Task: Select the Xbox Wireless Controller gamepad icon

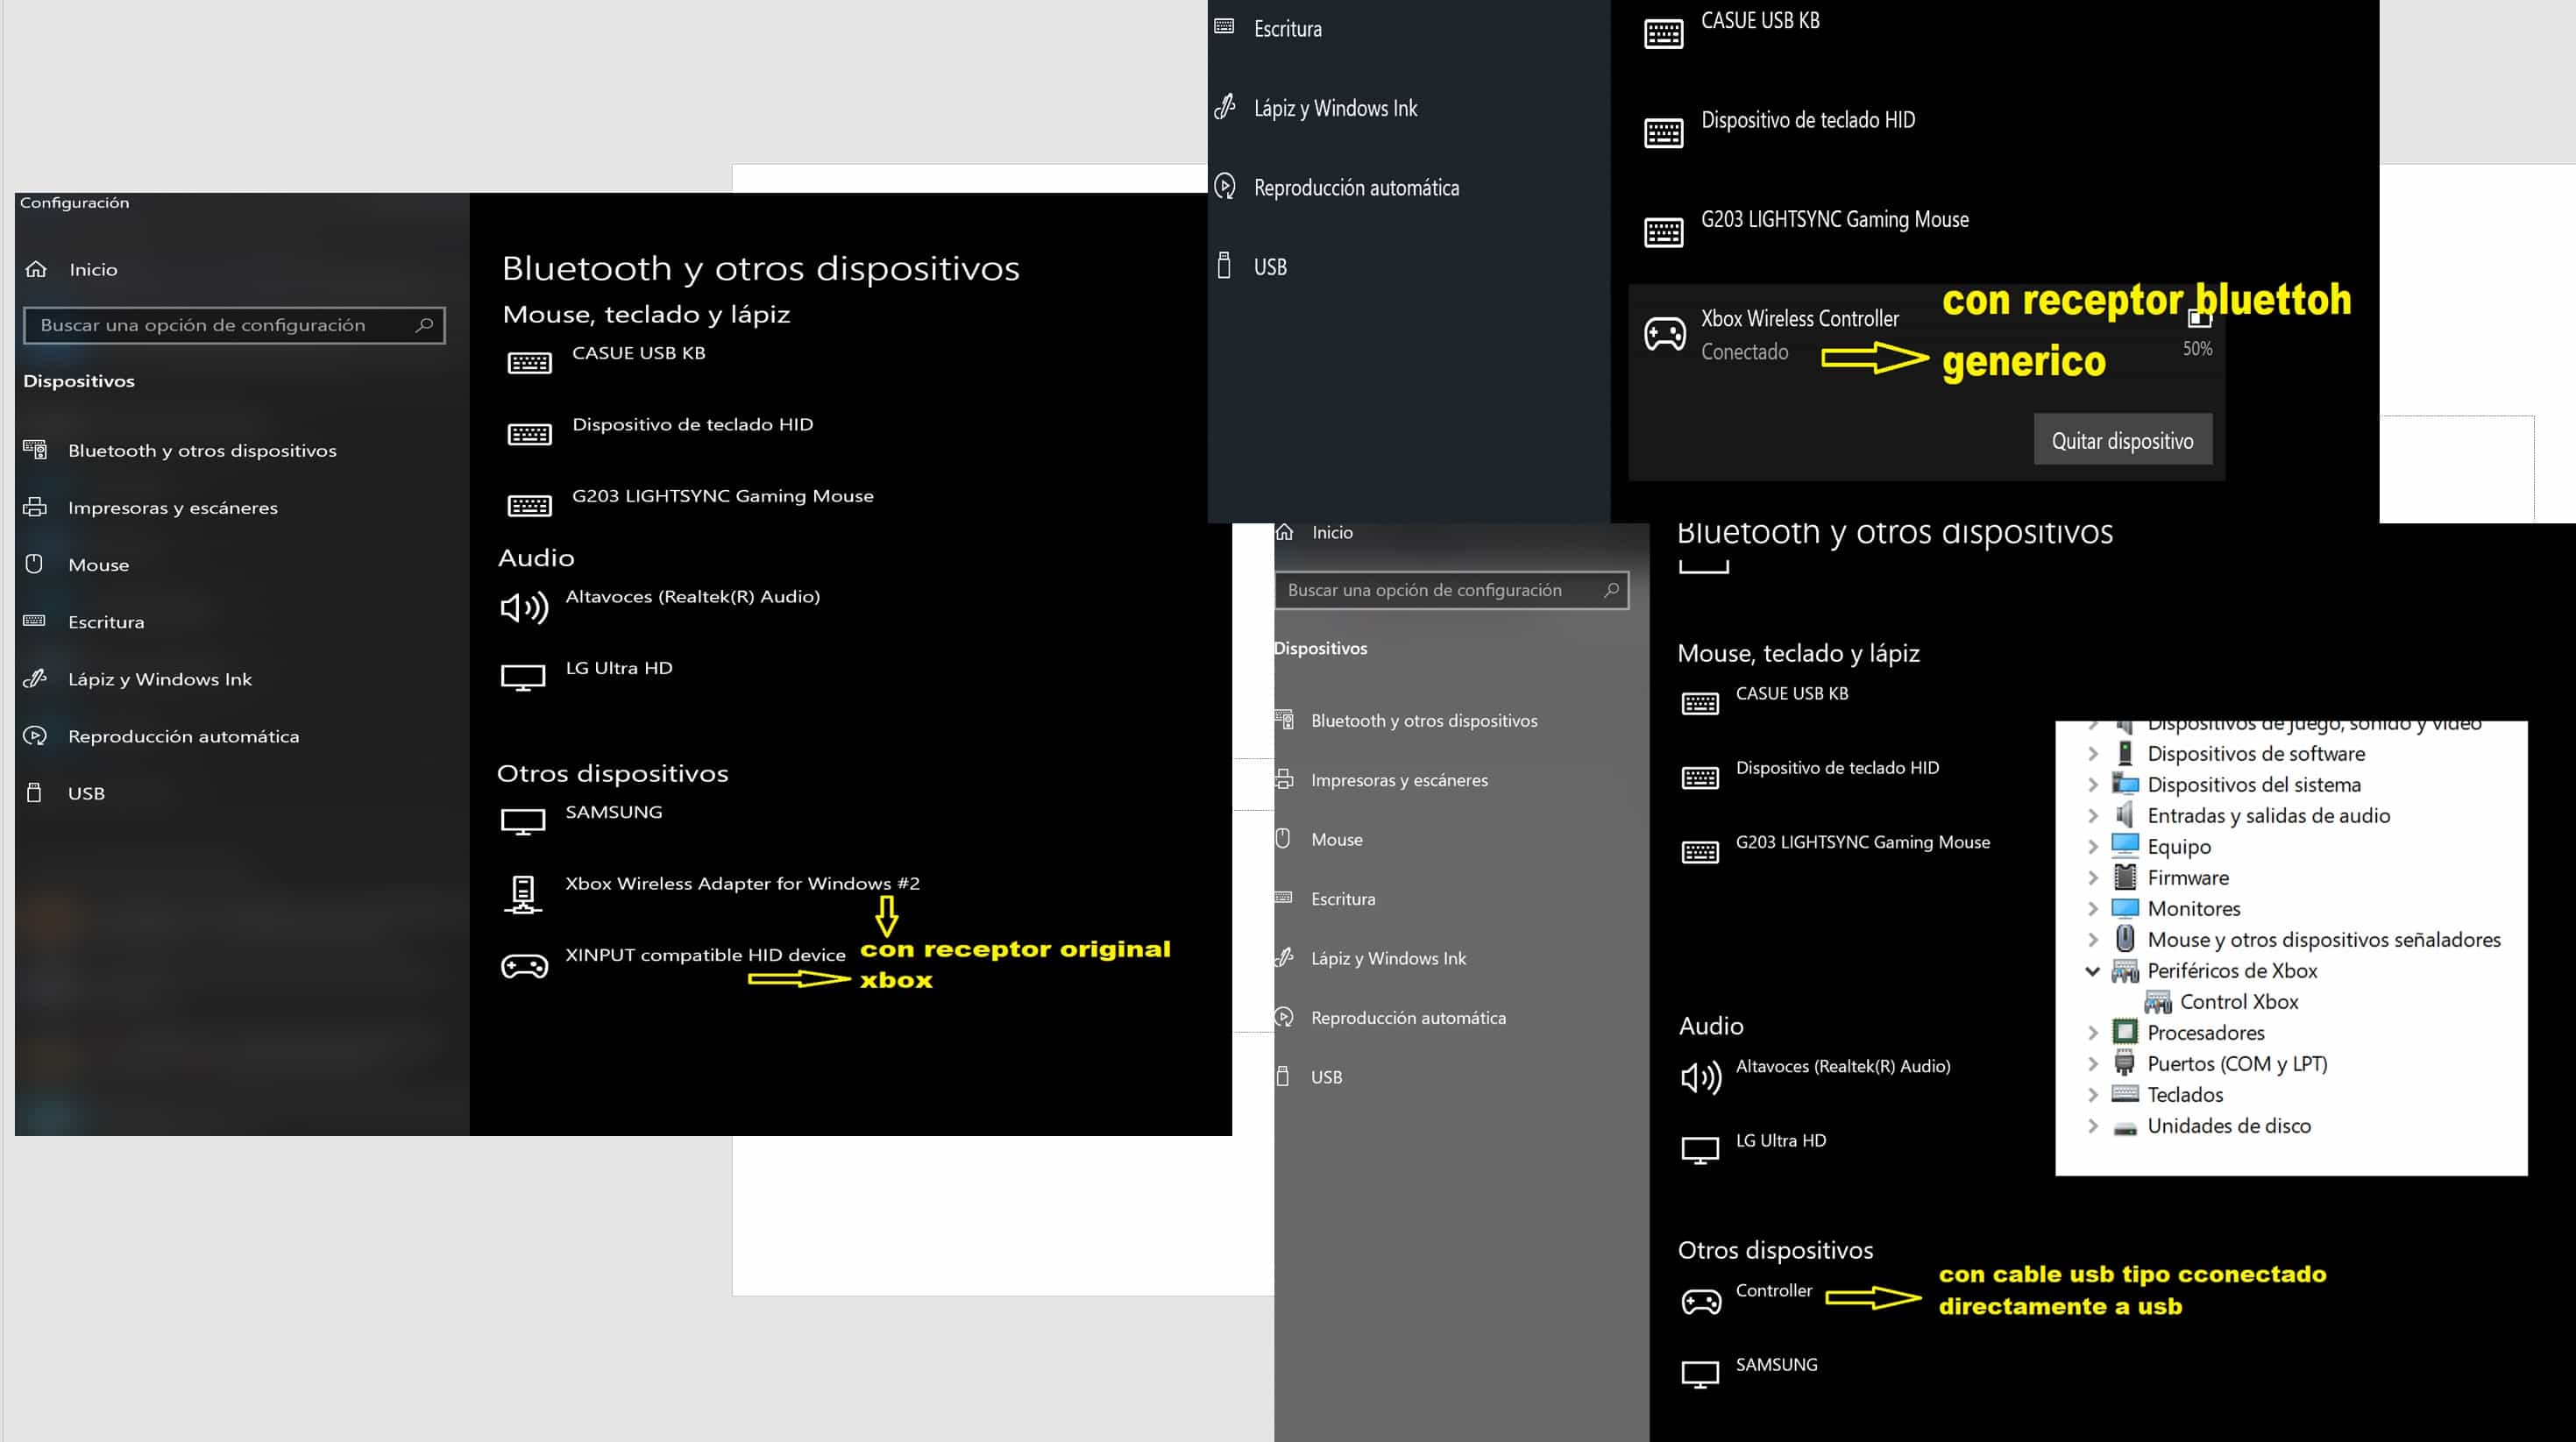Action: click(x=1665, y=334)
